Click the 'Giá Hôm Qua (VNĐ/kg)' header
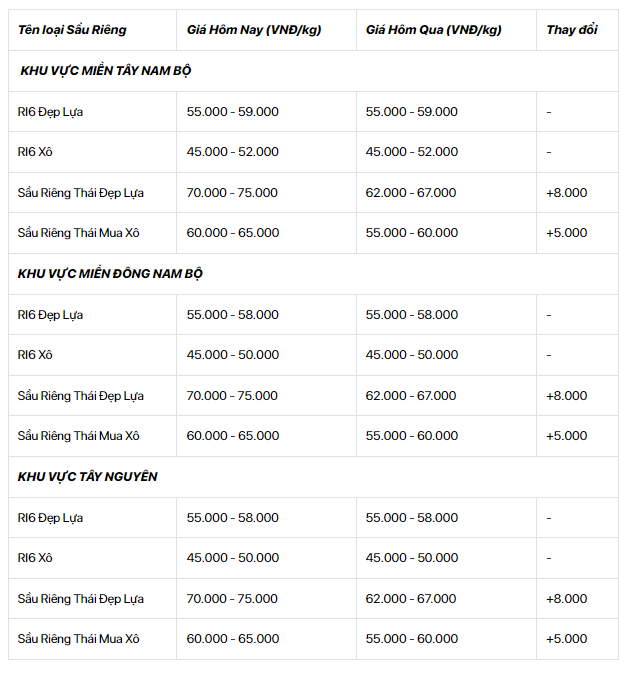Screen dimensions: 631x673 point(434,30)
